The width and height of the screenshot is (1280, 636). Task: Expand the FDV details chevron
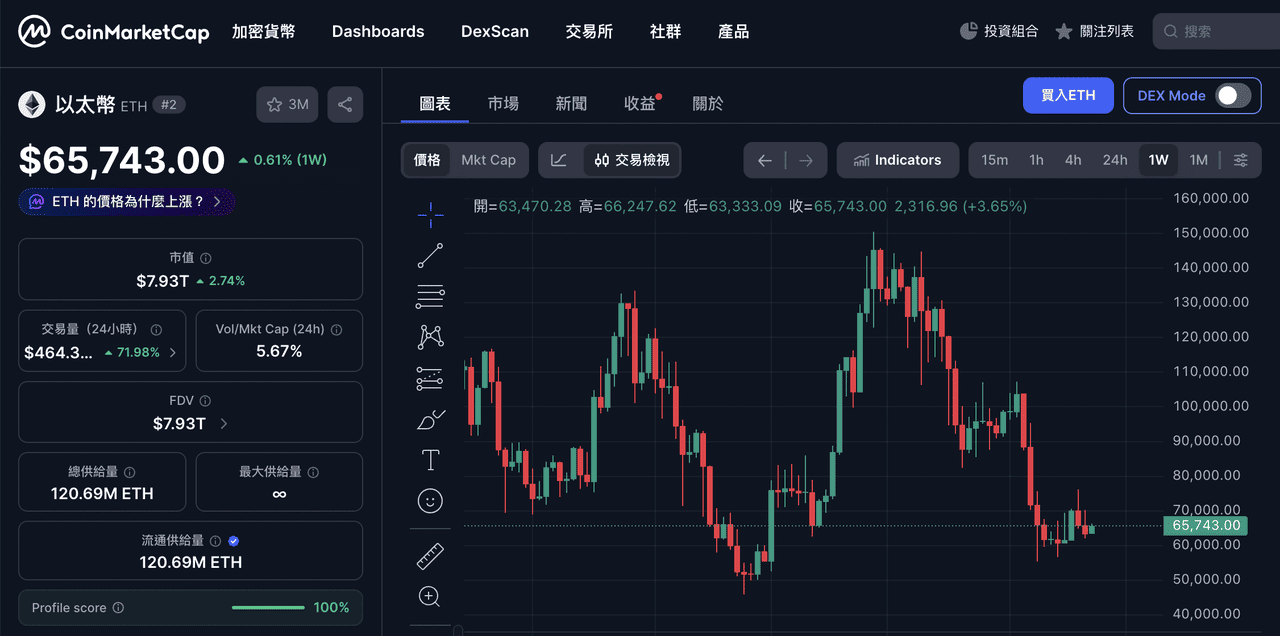tap(223, 424)
